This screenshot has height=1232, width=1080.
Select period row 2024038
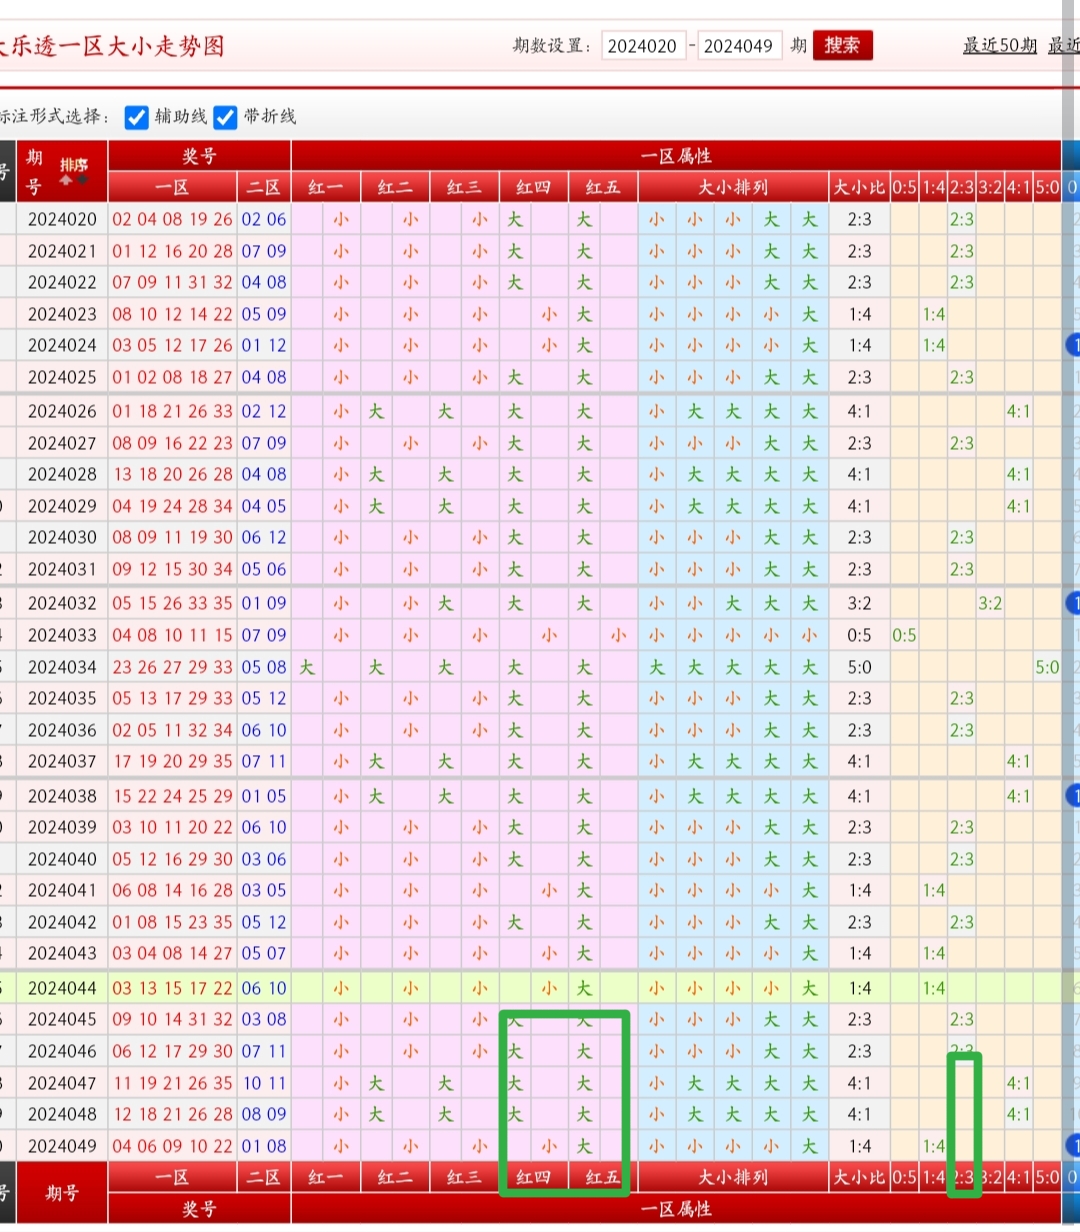pyautogui.click(x=62, y=796)
